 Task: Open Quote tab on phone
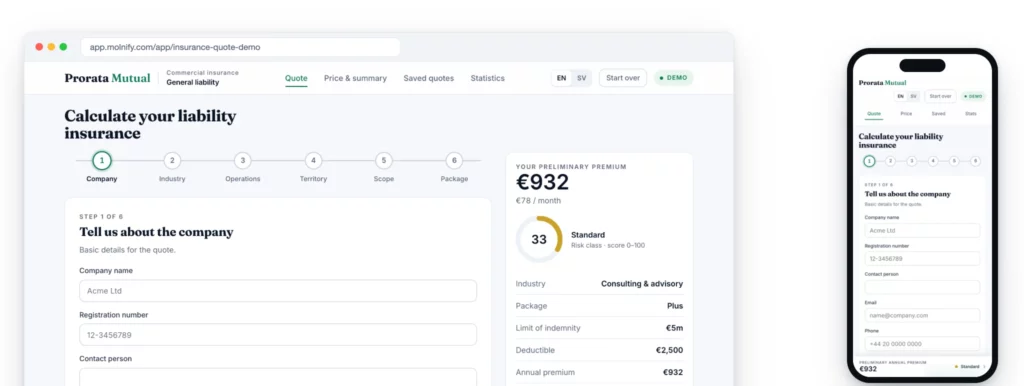pyautogui.click(x=873, y=114)
